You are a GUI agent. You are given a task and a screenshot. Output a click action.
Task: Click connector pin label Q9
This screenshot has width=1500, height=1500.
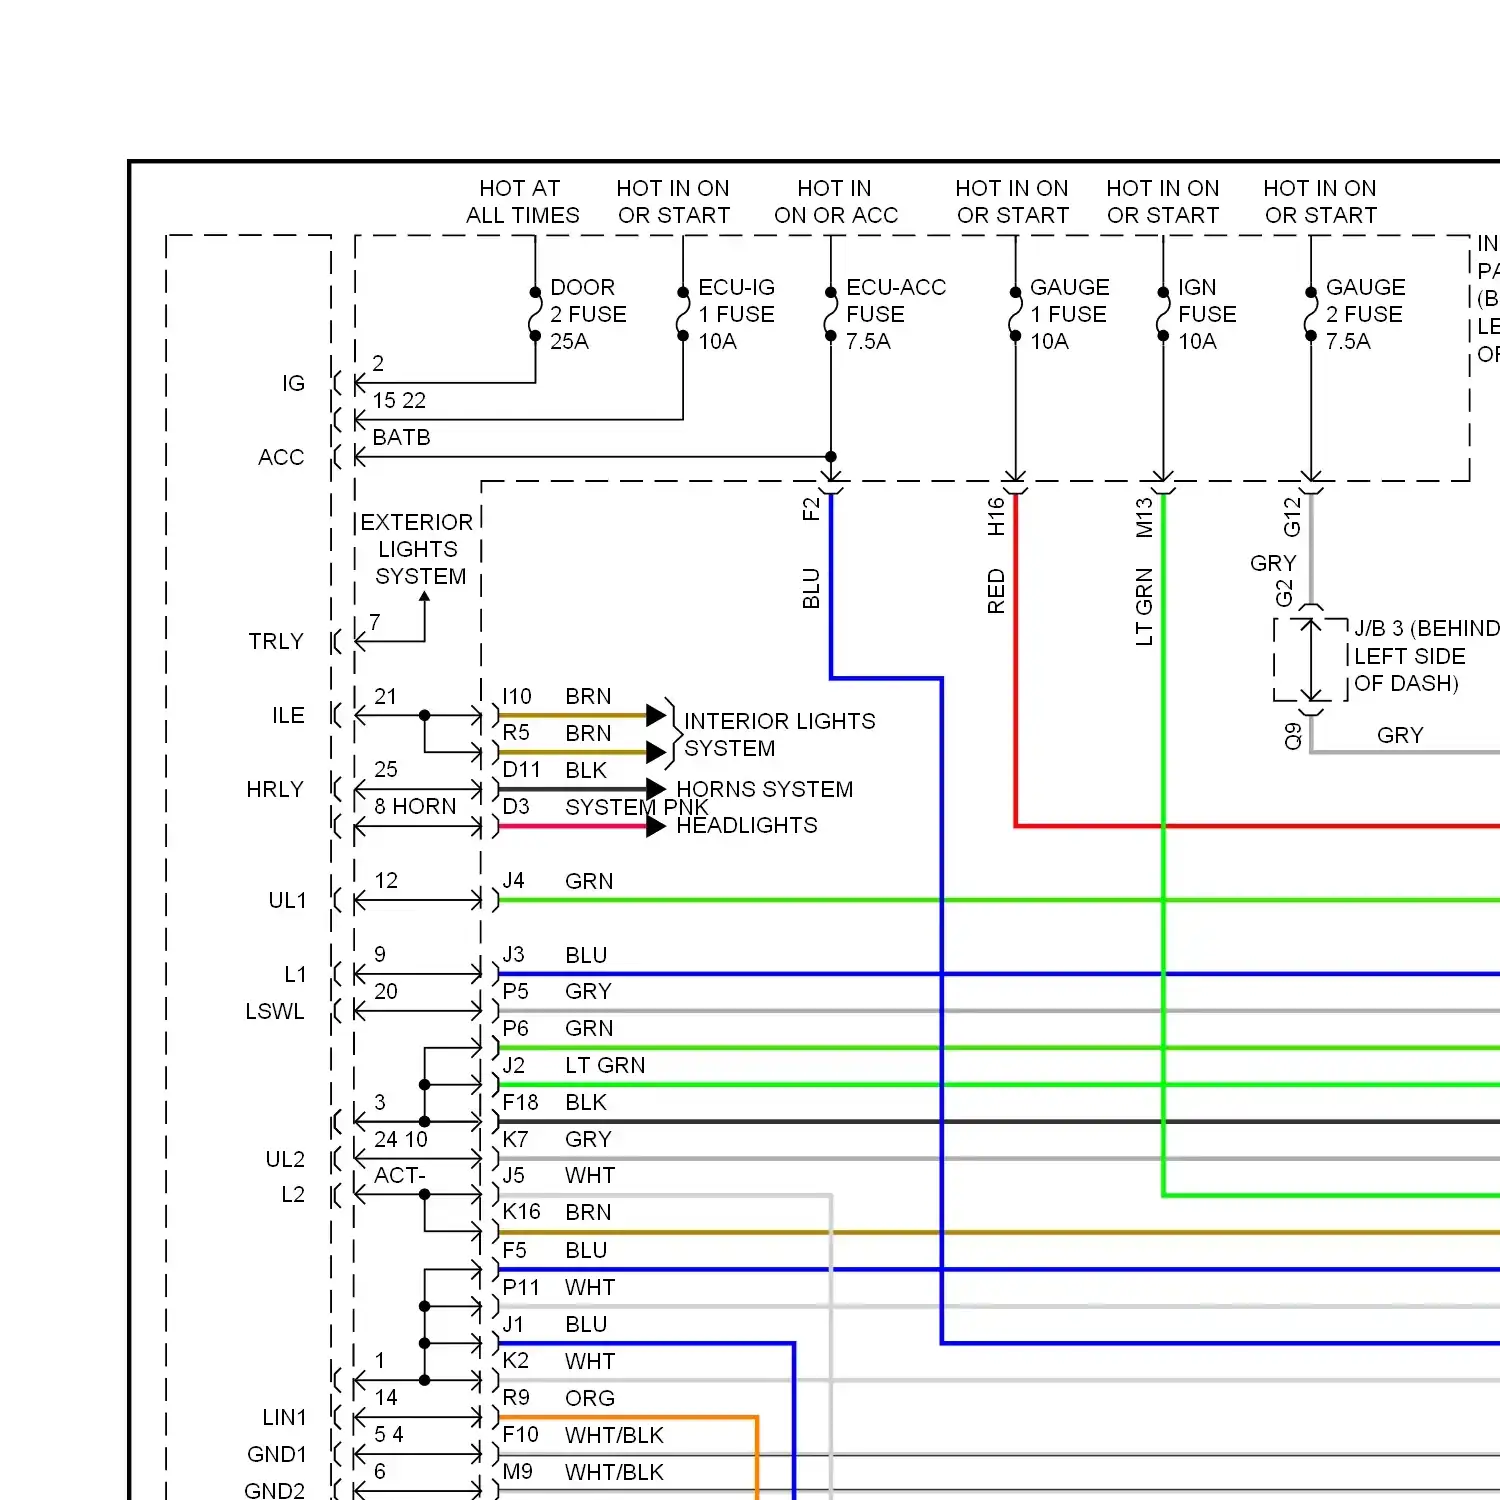(1293, 736)
